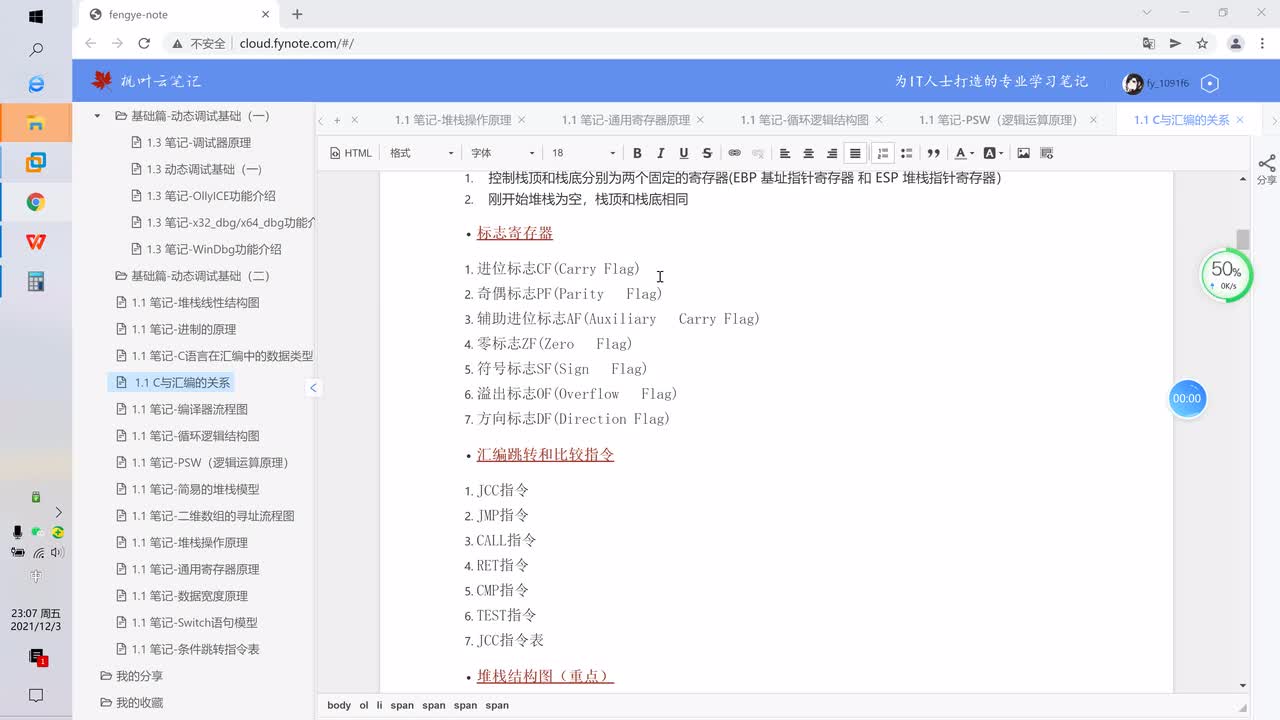Image resolution: width=1280 pixels, height=720 pixels.
Task: Open the user avatar profile
Action: (1133, 83)
